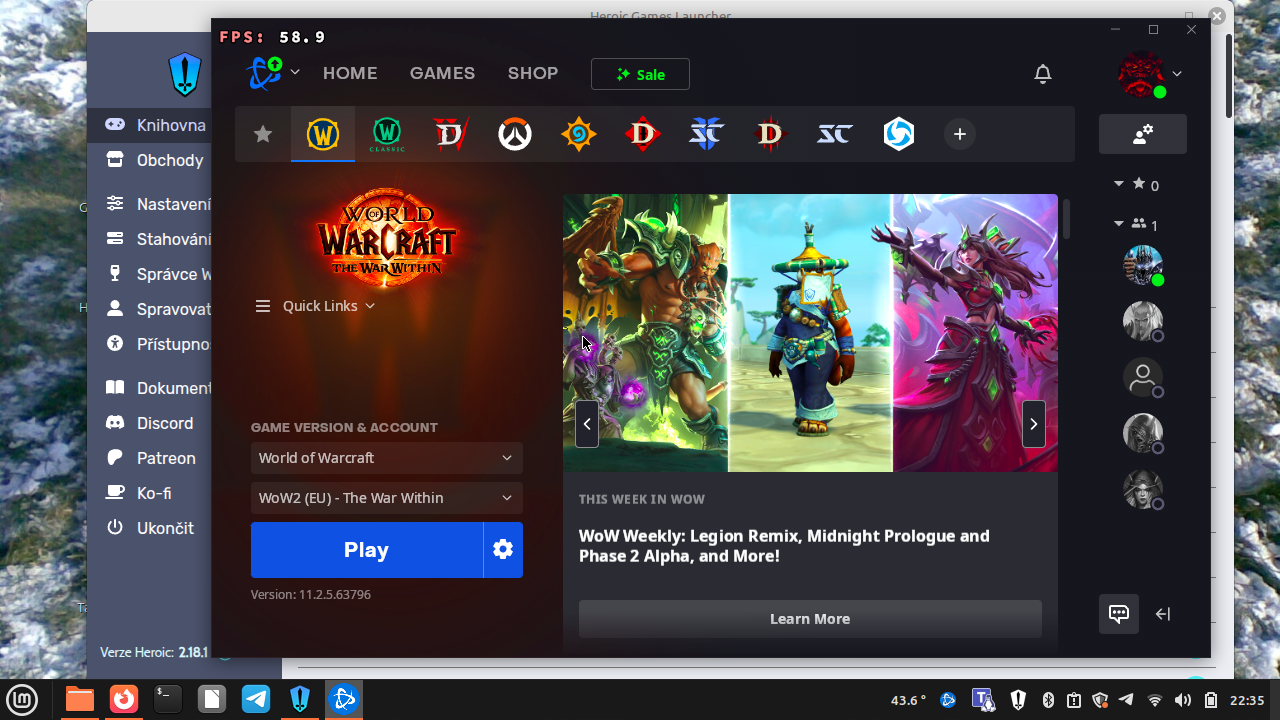Expand the Quick Links dropdown
The width and height of the screenshot is (1280, 720).
(315, 306)
